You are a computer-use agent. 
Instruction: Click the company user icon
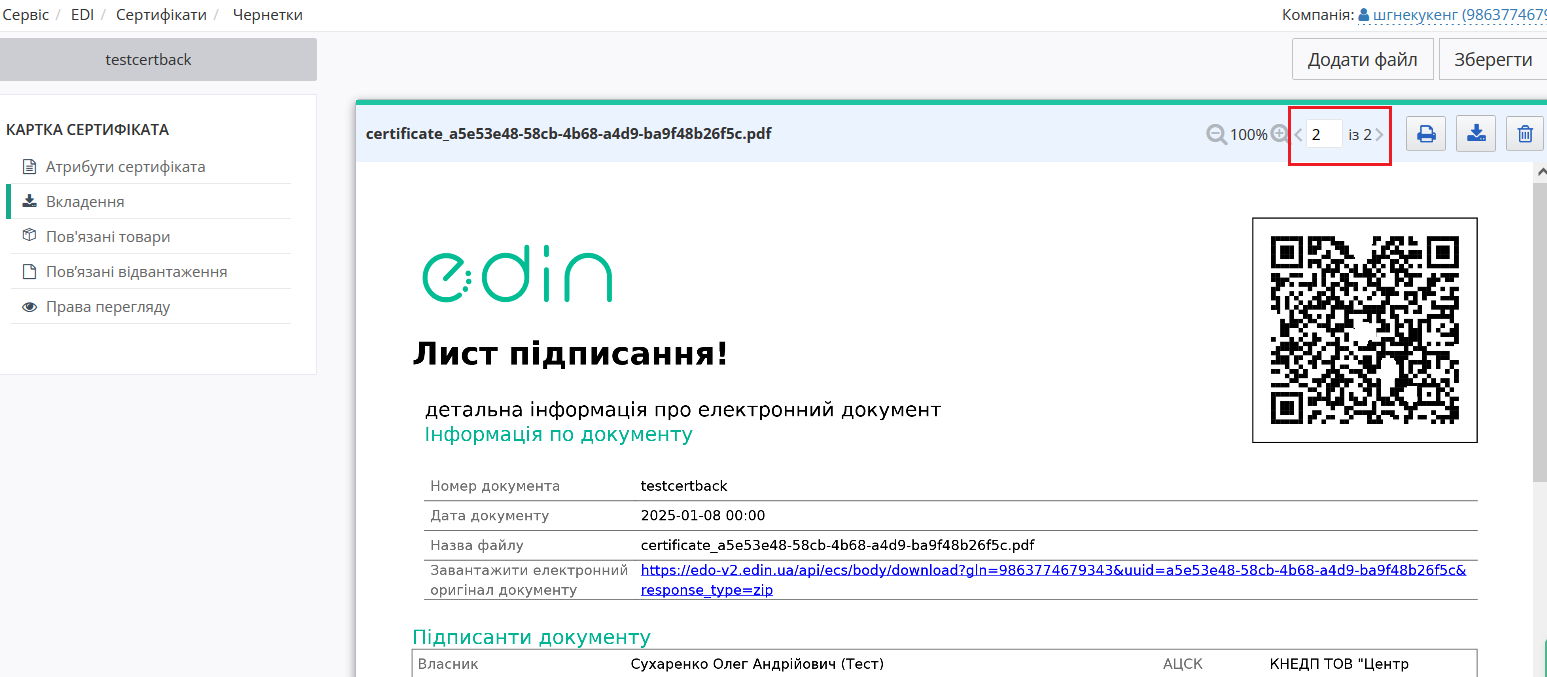pos(1364,15)
